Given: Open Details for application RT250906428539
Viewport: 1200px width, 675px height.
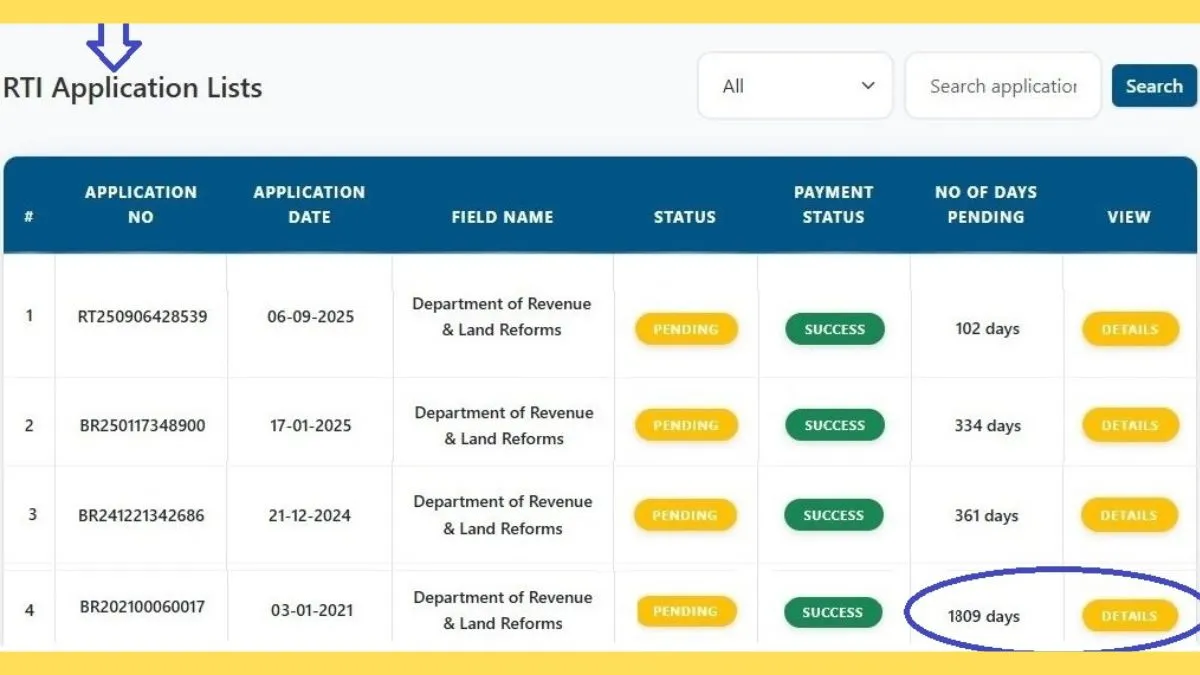Looking at the screenshot, I should (1129, 329).
